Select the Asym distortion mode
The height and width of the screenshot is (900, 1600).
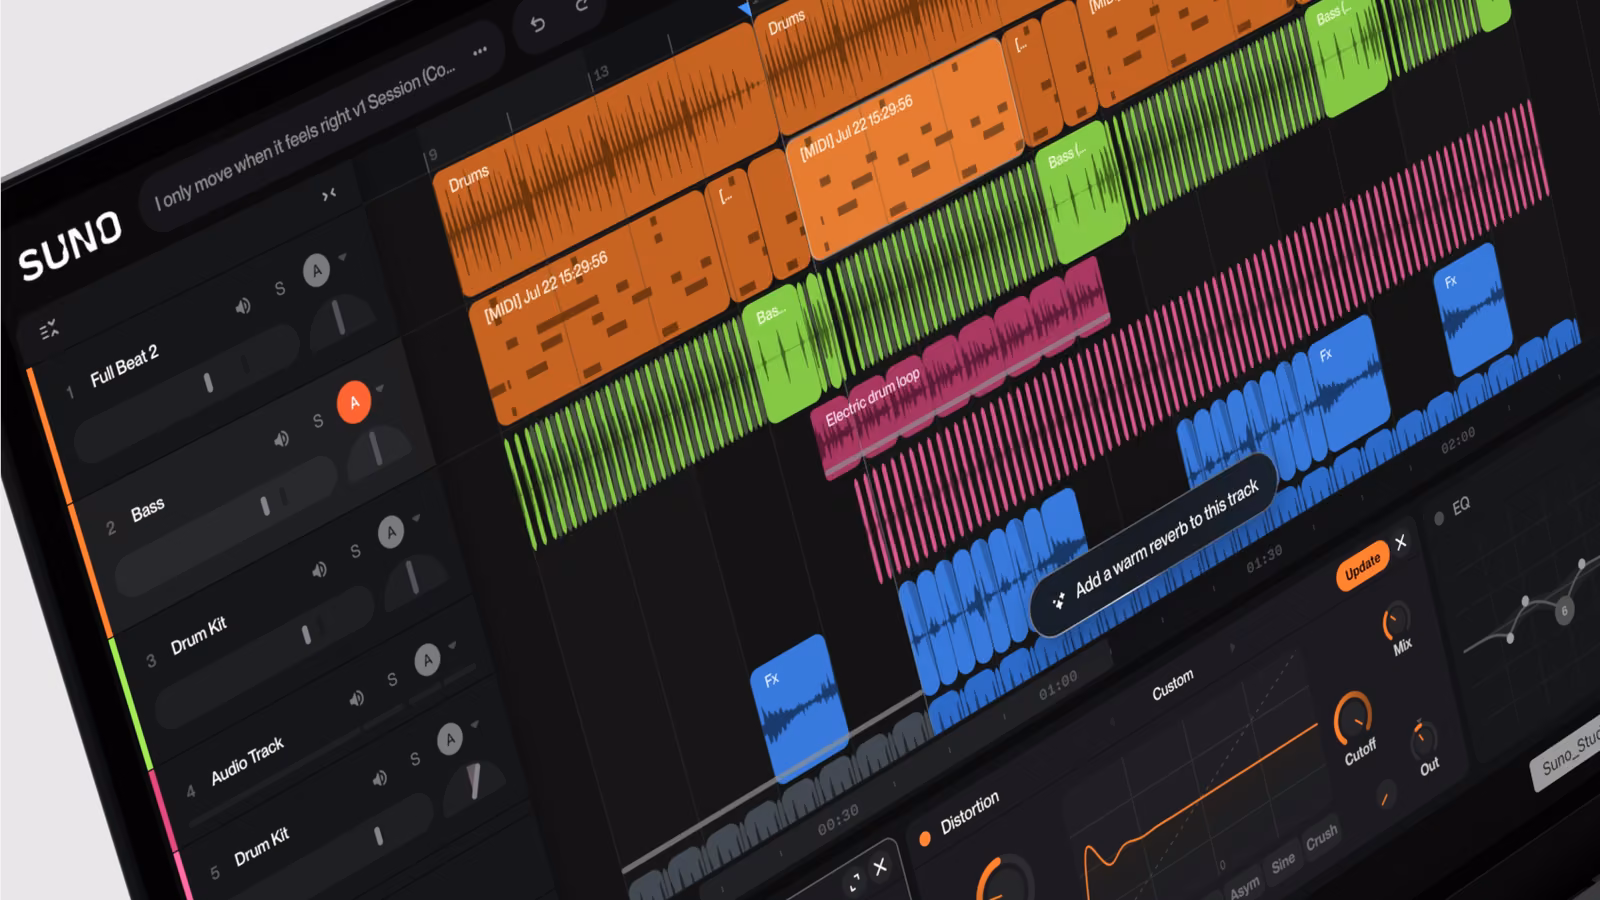[x=1244, y=888]
